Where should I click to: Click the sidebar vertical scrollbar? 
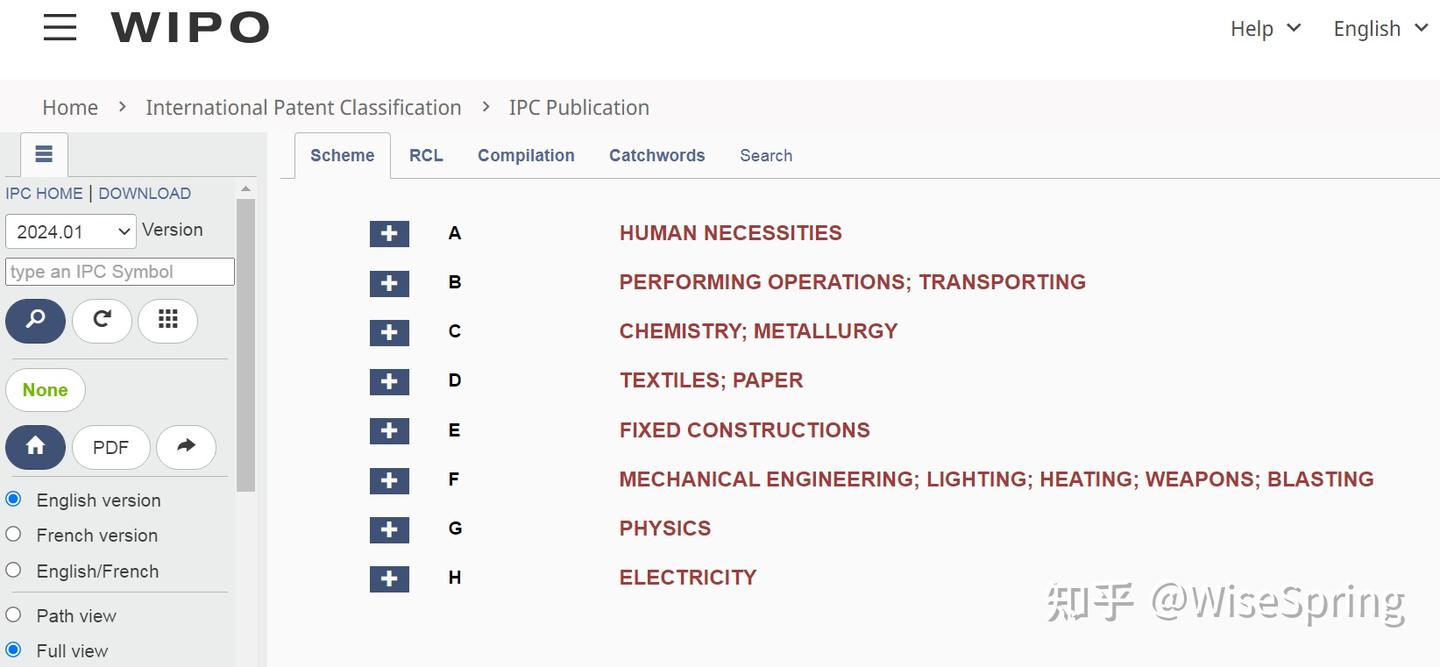(246, 345)
